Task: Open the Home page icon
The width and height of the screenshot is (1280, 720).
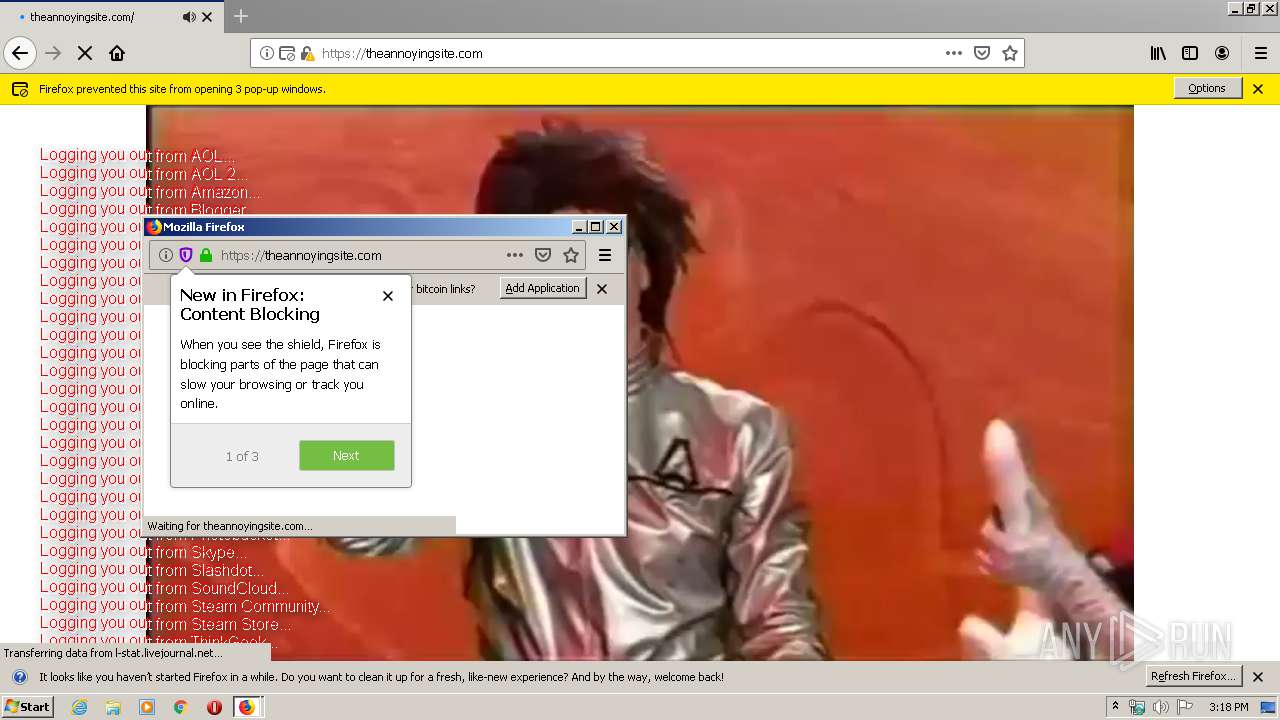Action: 117,53
